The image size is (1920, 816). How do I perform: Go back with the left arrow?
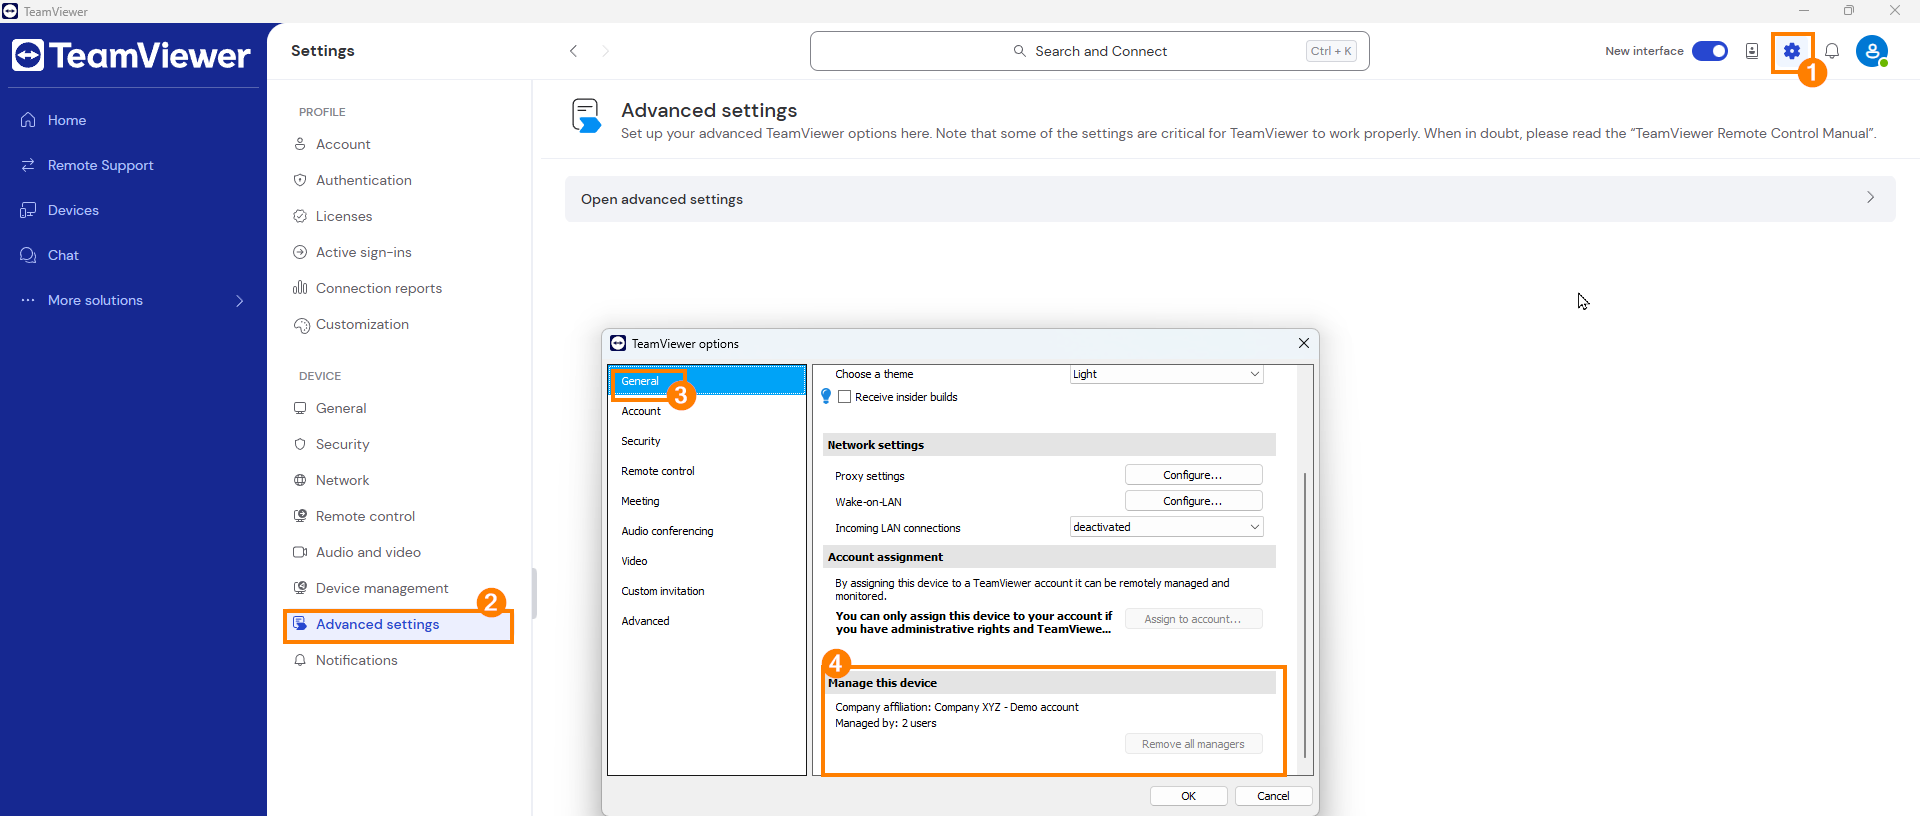pos(574,51)
